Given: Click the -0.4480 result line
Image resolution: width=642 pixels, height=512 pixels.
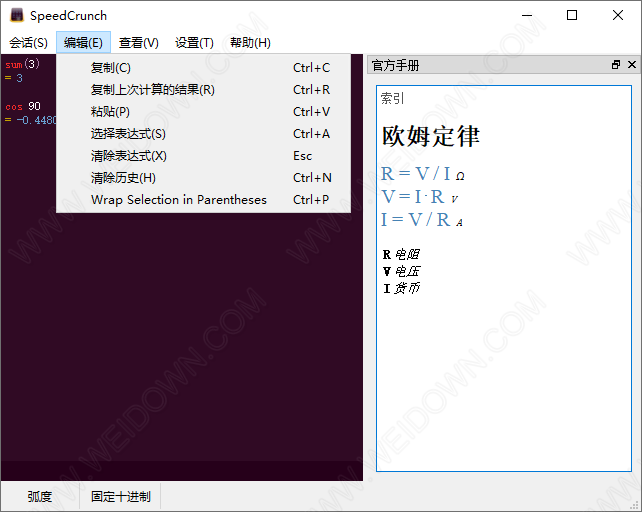Looking at the screenshot, I should (x=31, y=120).
